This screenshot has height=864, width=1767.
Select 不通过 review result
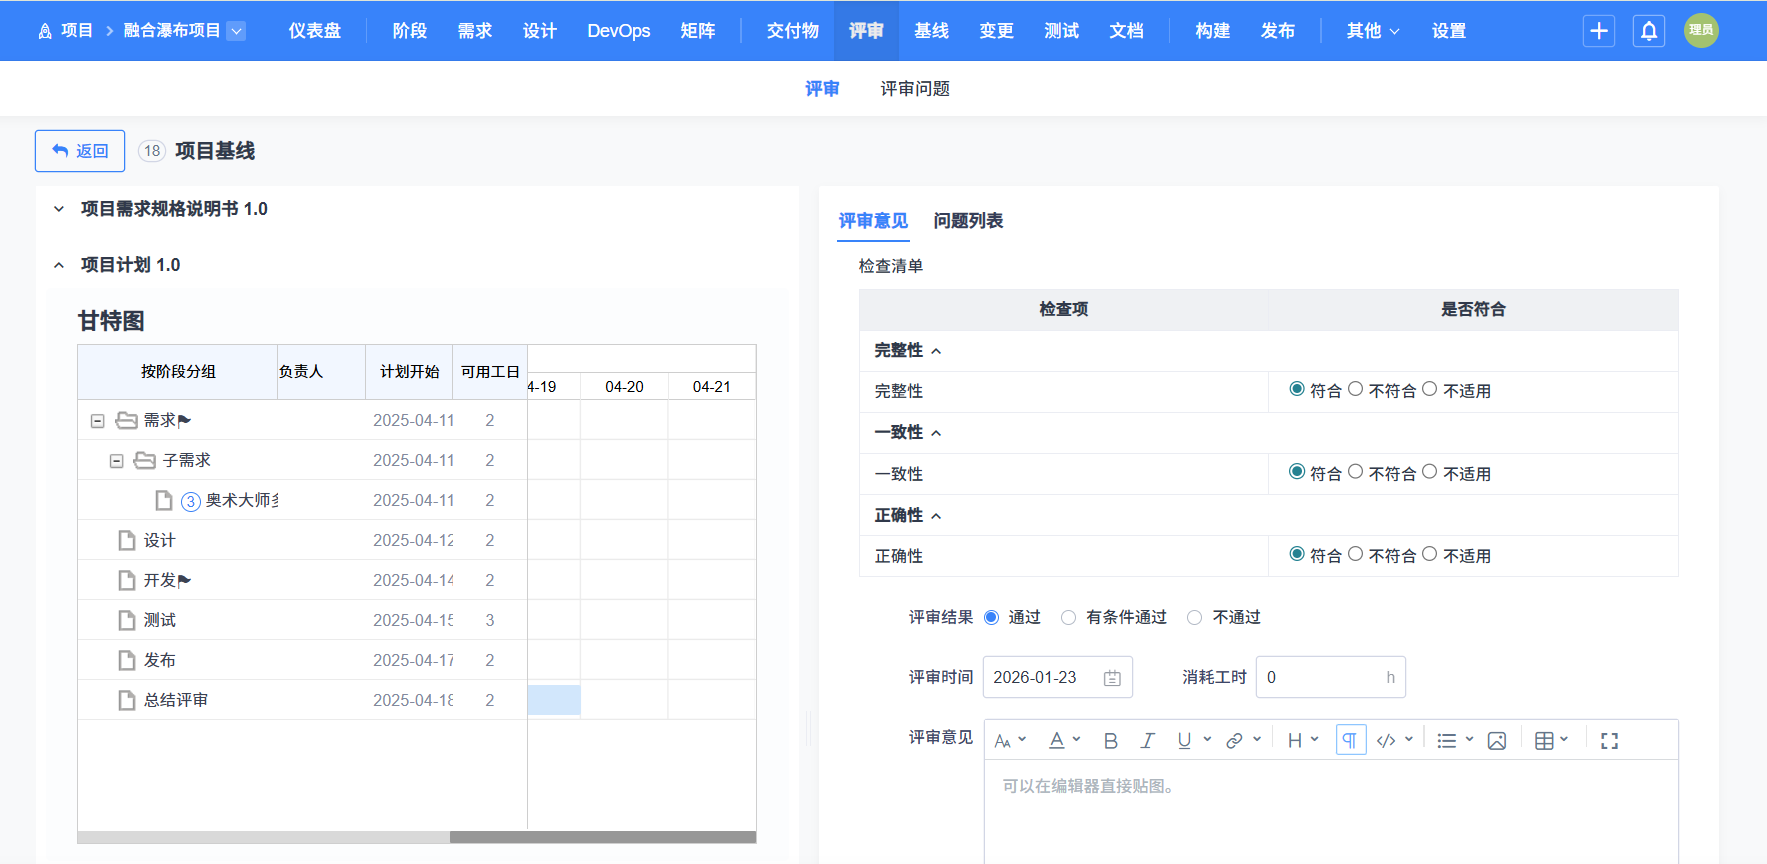click(1195, 618)
